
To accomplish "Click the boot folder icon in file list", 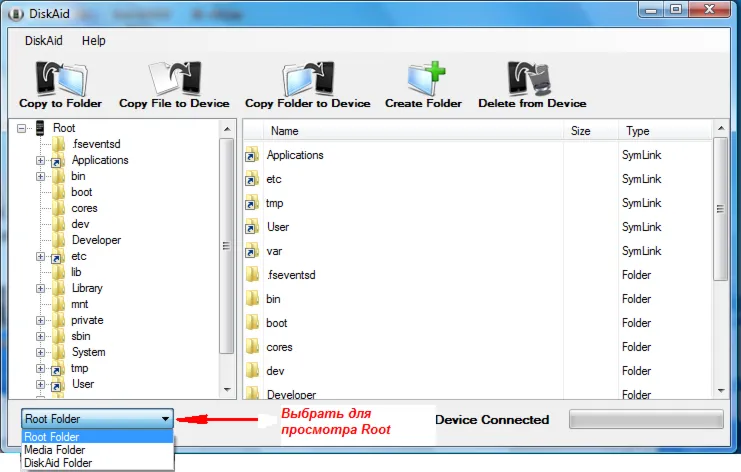I will (x=252, y=323).
